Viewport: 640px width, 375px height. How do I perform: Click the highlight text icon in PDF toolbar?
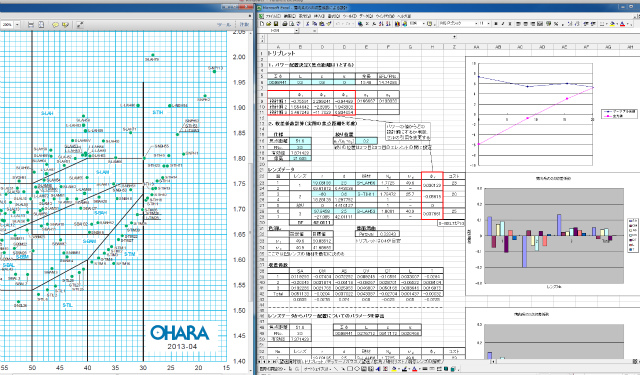[x=65, y=24]
